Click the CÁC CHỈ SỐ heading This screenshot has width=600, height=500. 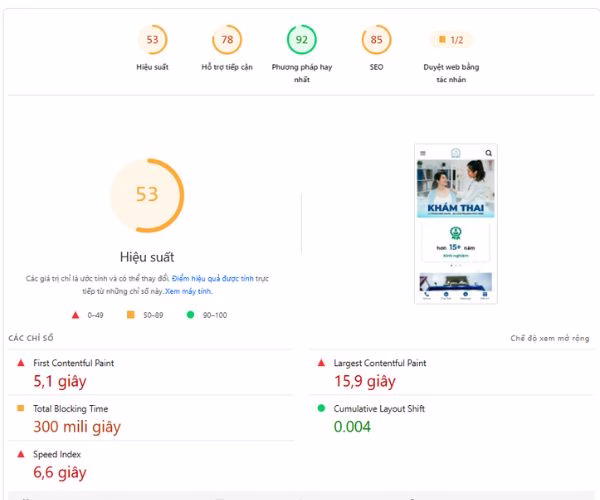click(31, 338)
